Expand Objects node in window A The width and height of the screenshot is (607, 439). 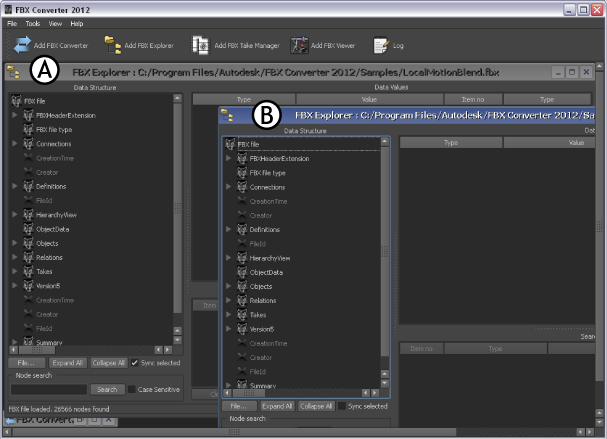tap(15, 243)
